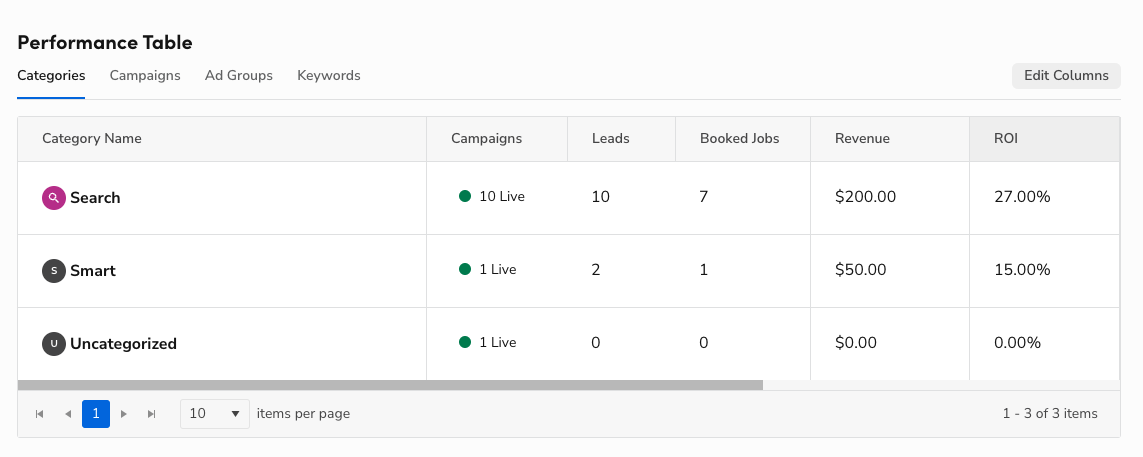This screenshot has height=457, width=1143.
Task: Click the Edit Columns button
Action: pos(1066,76)
